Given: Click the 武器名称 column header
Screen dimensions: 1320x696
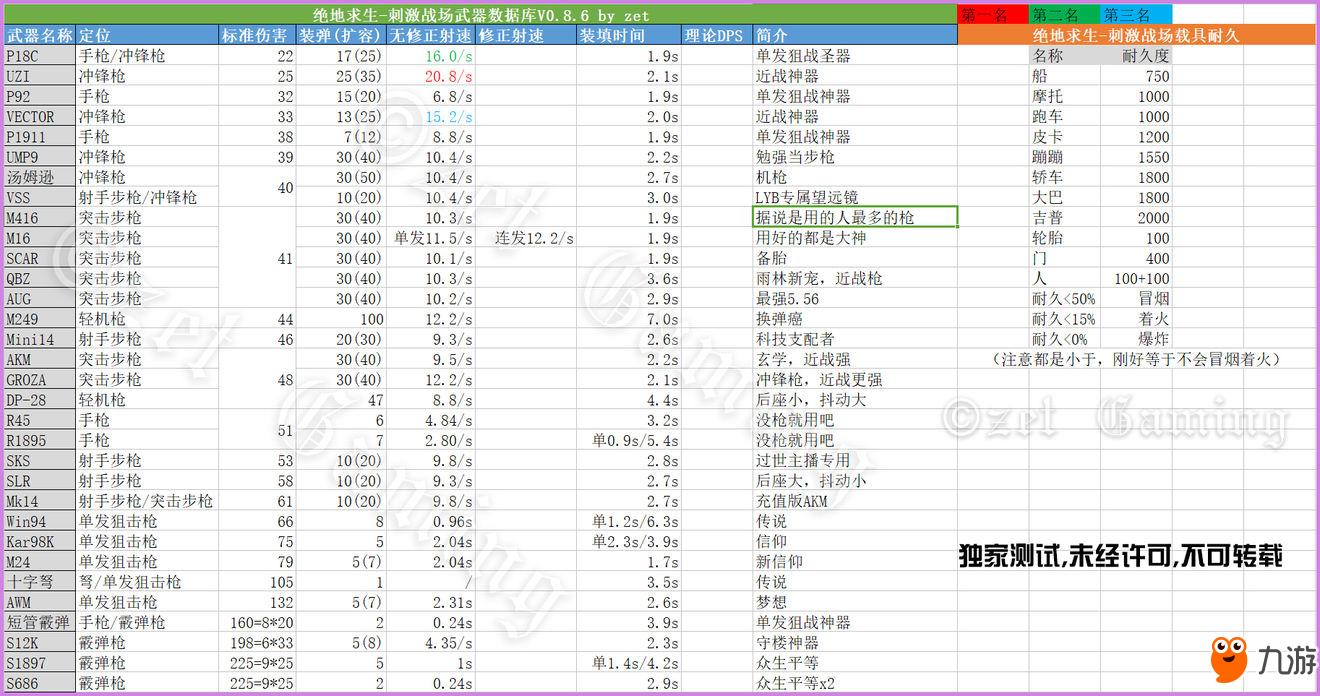Looking at the screenshot, I should pos(39,35).
